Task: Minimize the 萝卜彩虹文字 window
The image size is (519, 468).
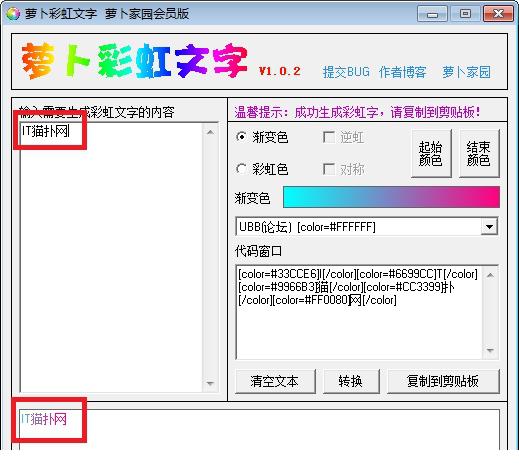Action: click(x=432, y=14)
